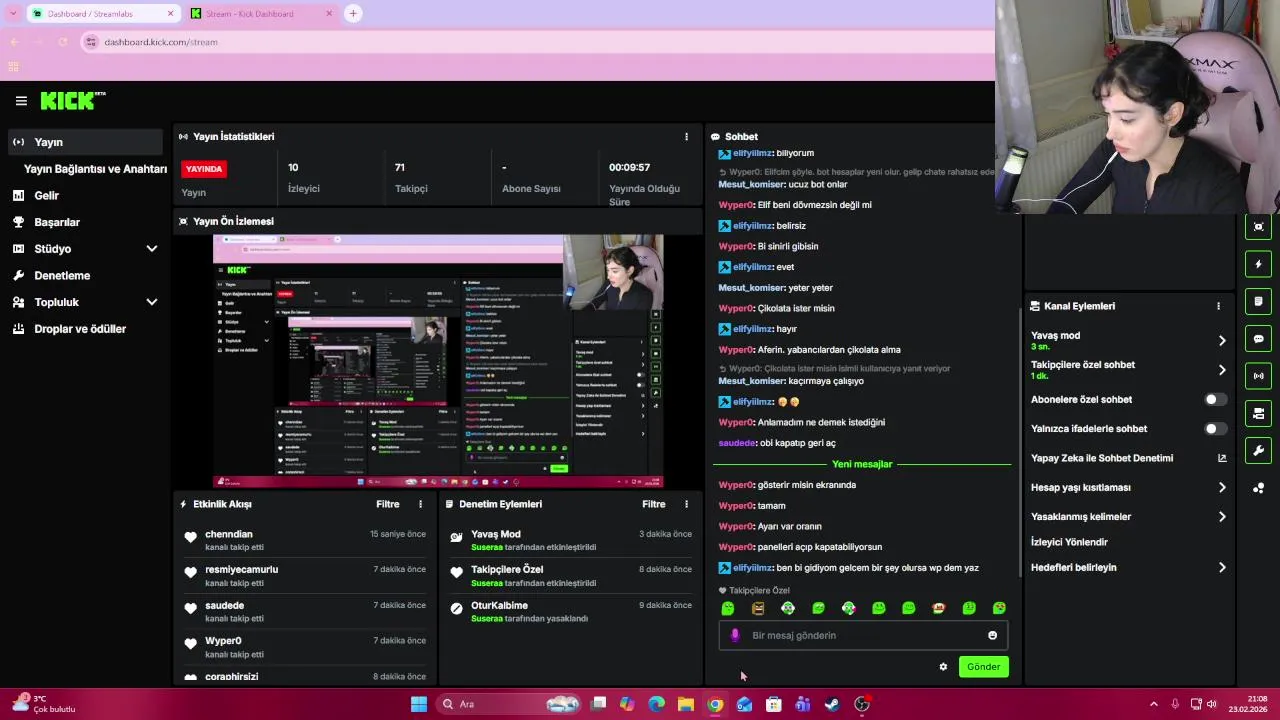Click the moderation icon above the wrench
The image size is (1280, 720).
(x=1258, y=413)
